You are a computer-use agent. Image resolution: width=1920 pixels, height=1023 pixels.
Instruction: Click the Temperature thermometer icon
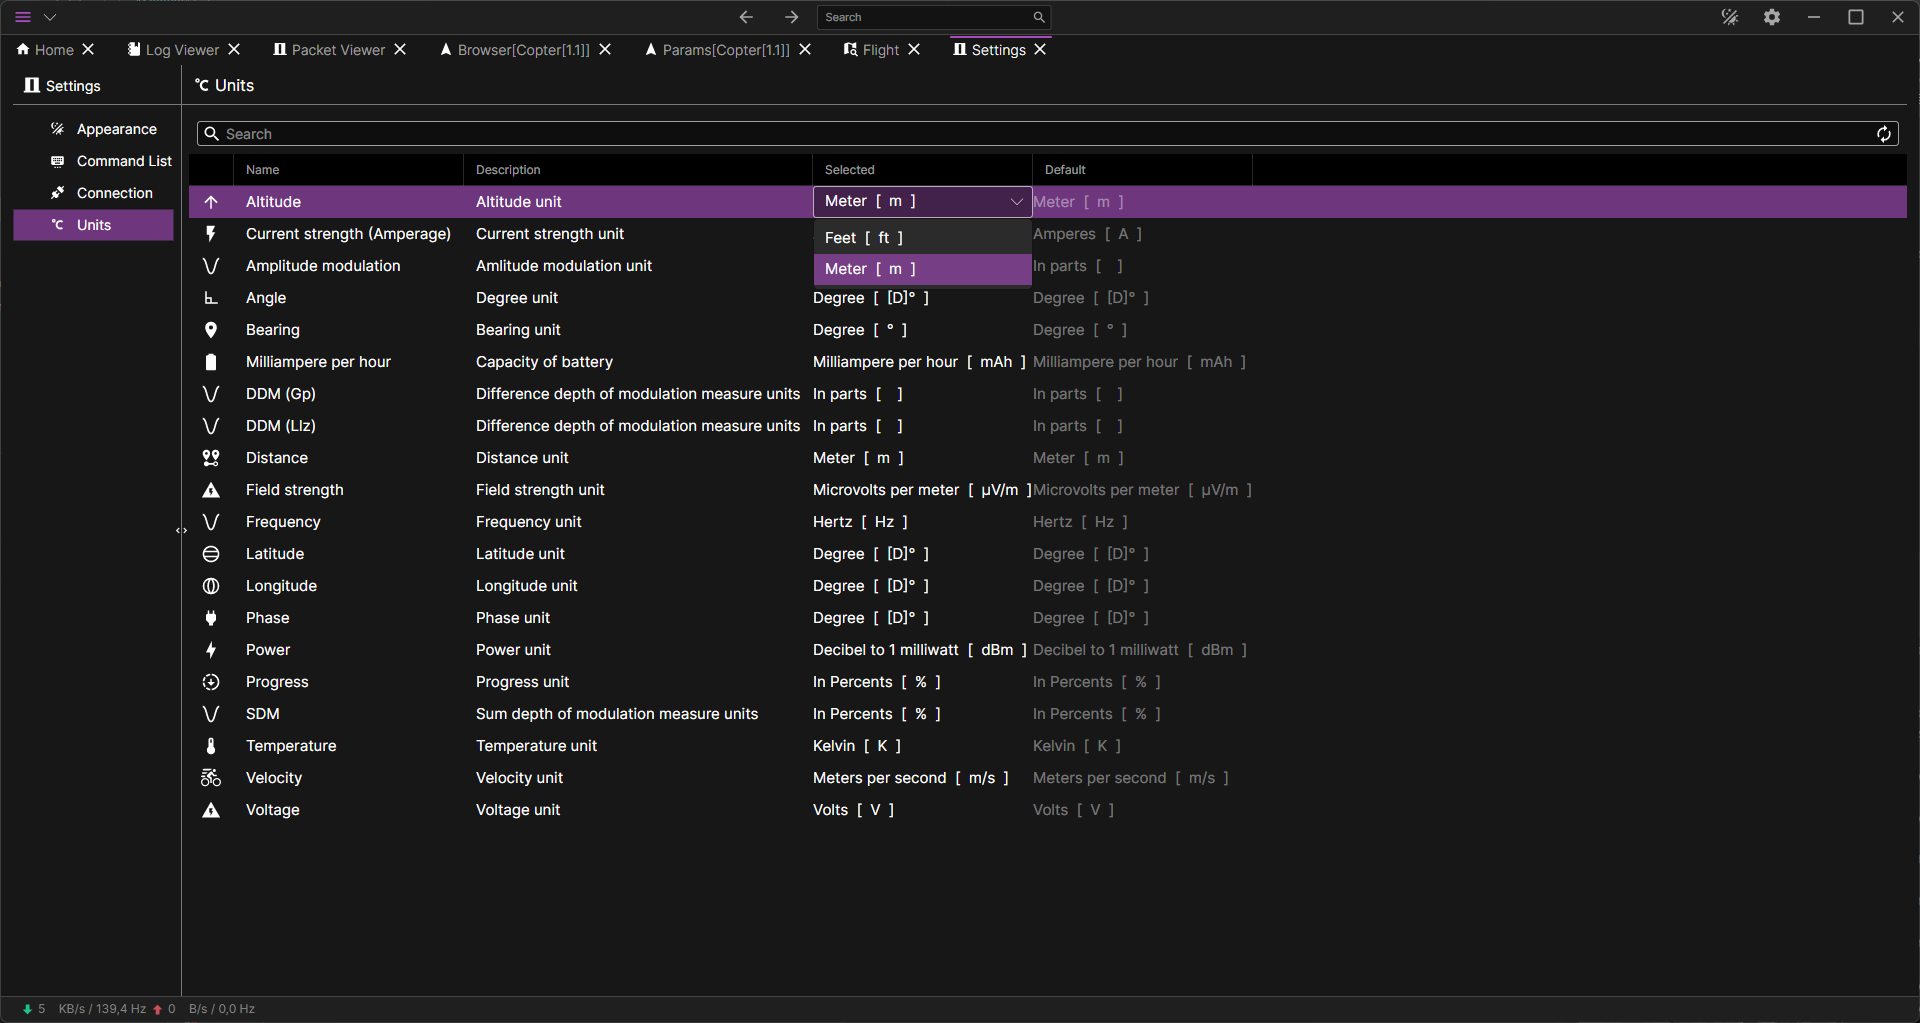click(211, 746)
